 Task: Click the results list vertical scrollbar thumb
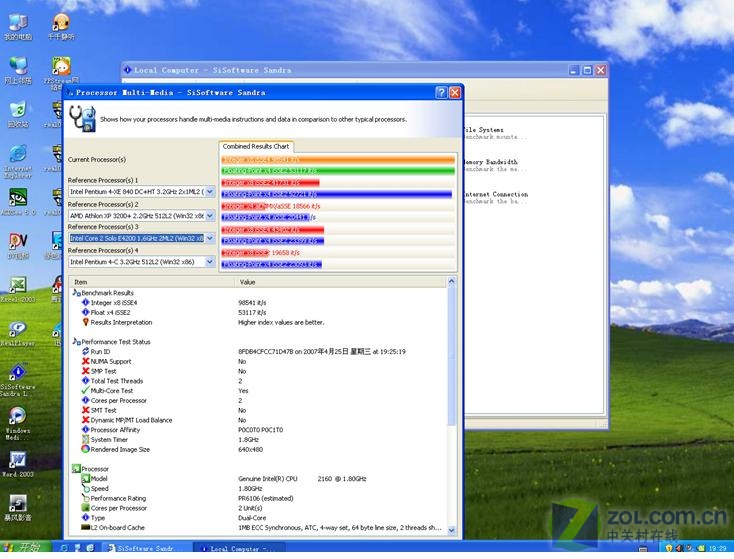[x=451, y=356]
